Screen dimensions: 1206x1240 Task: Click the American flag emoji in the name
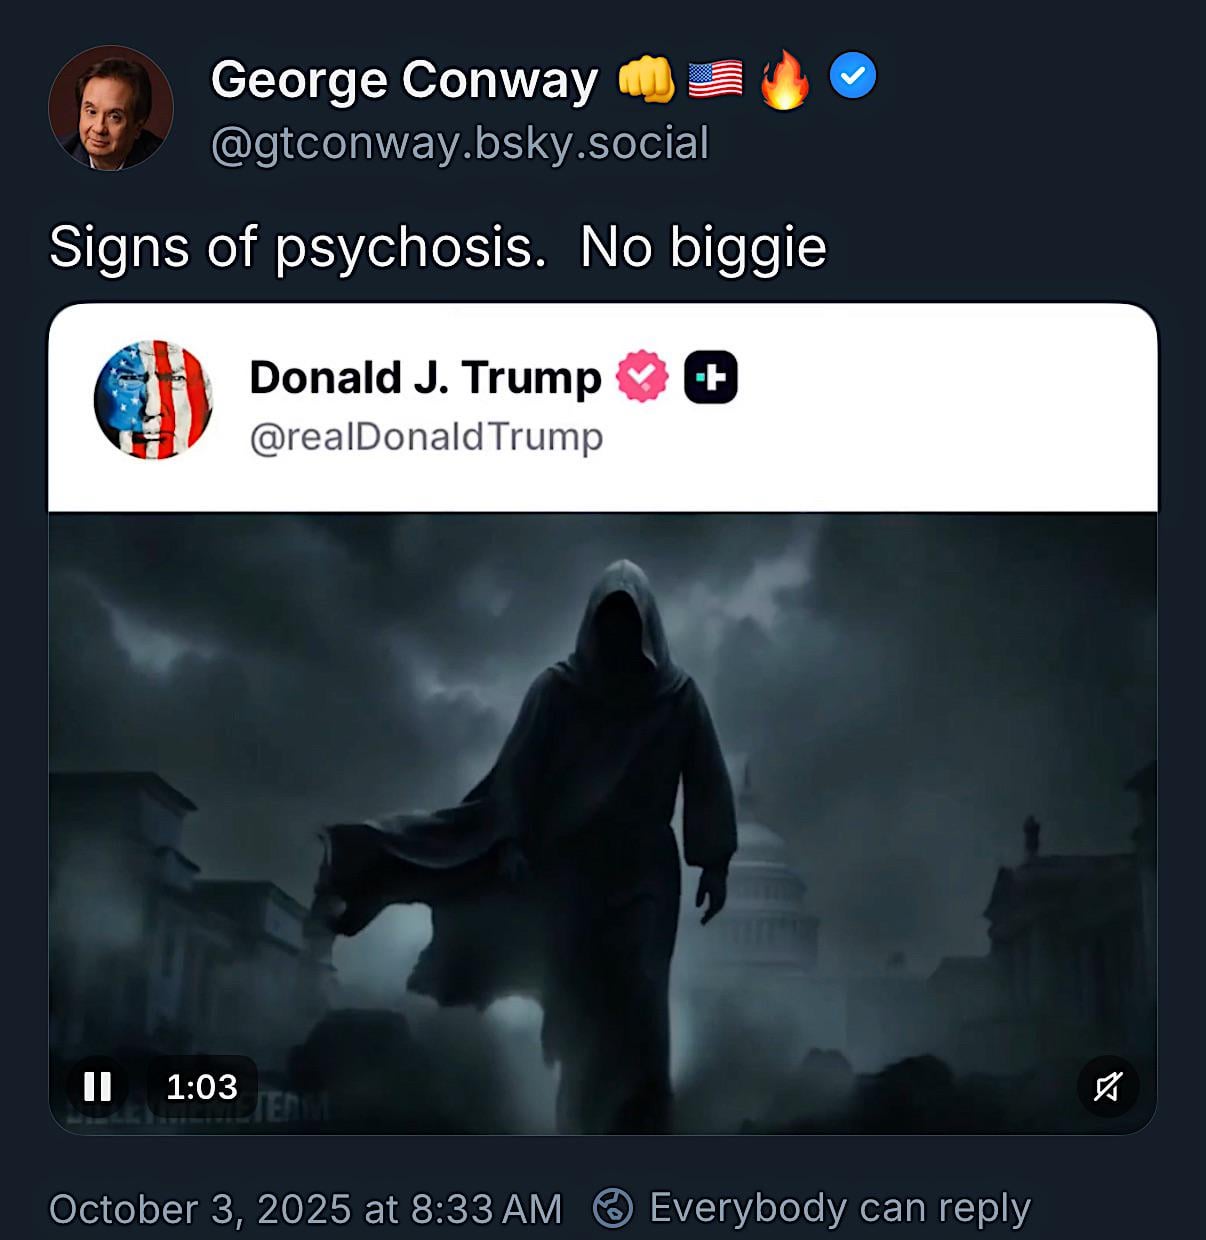715,80
